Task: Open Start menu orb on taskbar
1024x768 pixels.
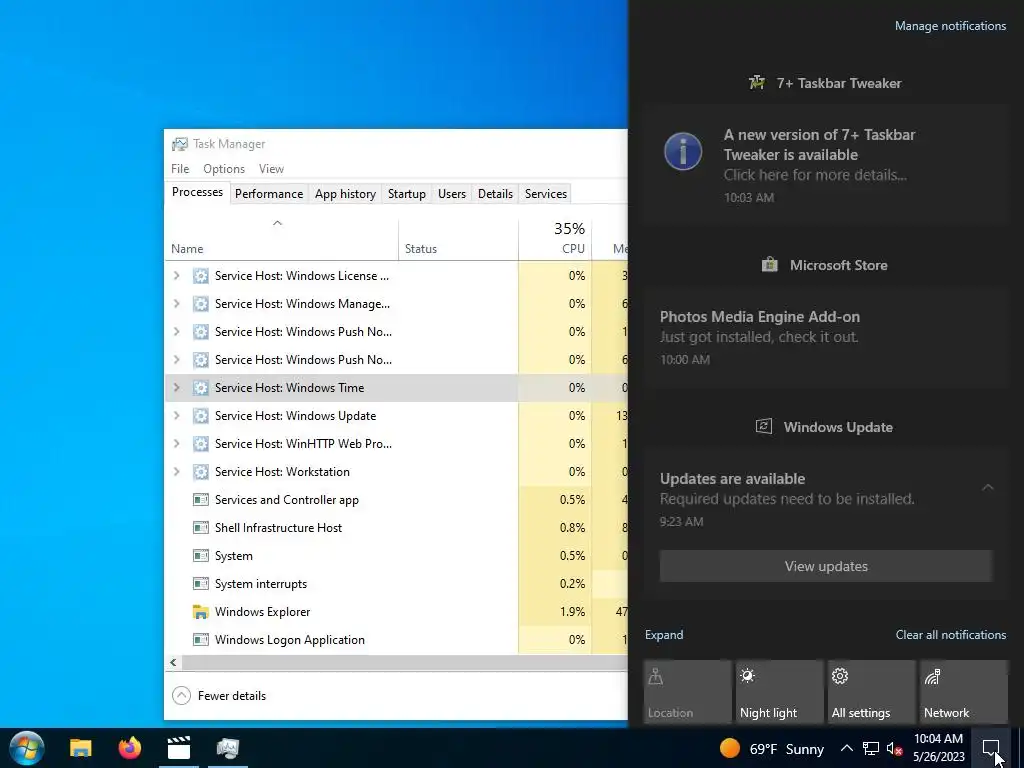Action: 27,748
